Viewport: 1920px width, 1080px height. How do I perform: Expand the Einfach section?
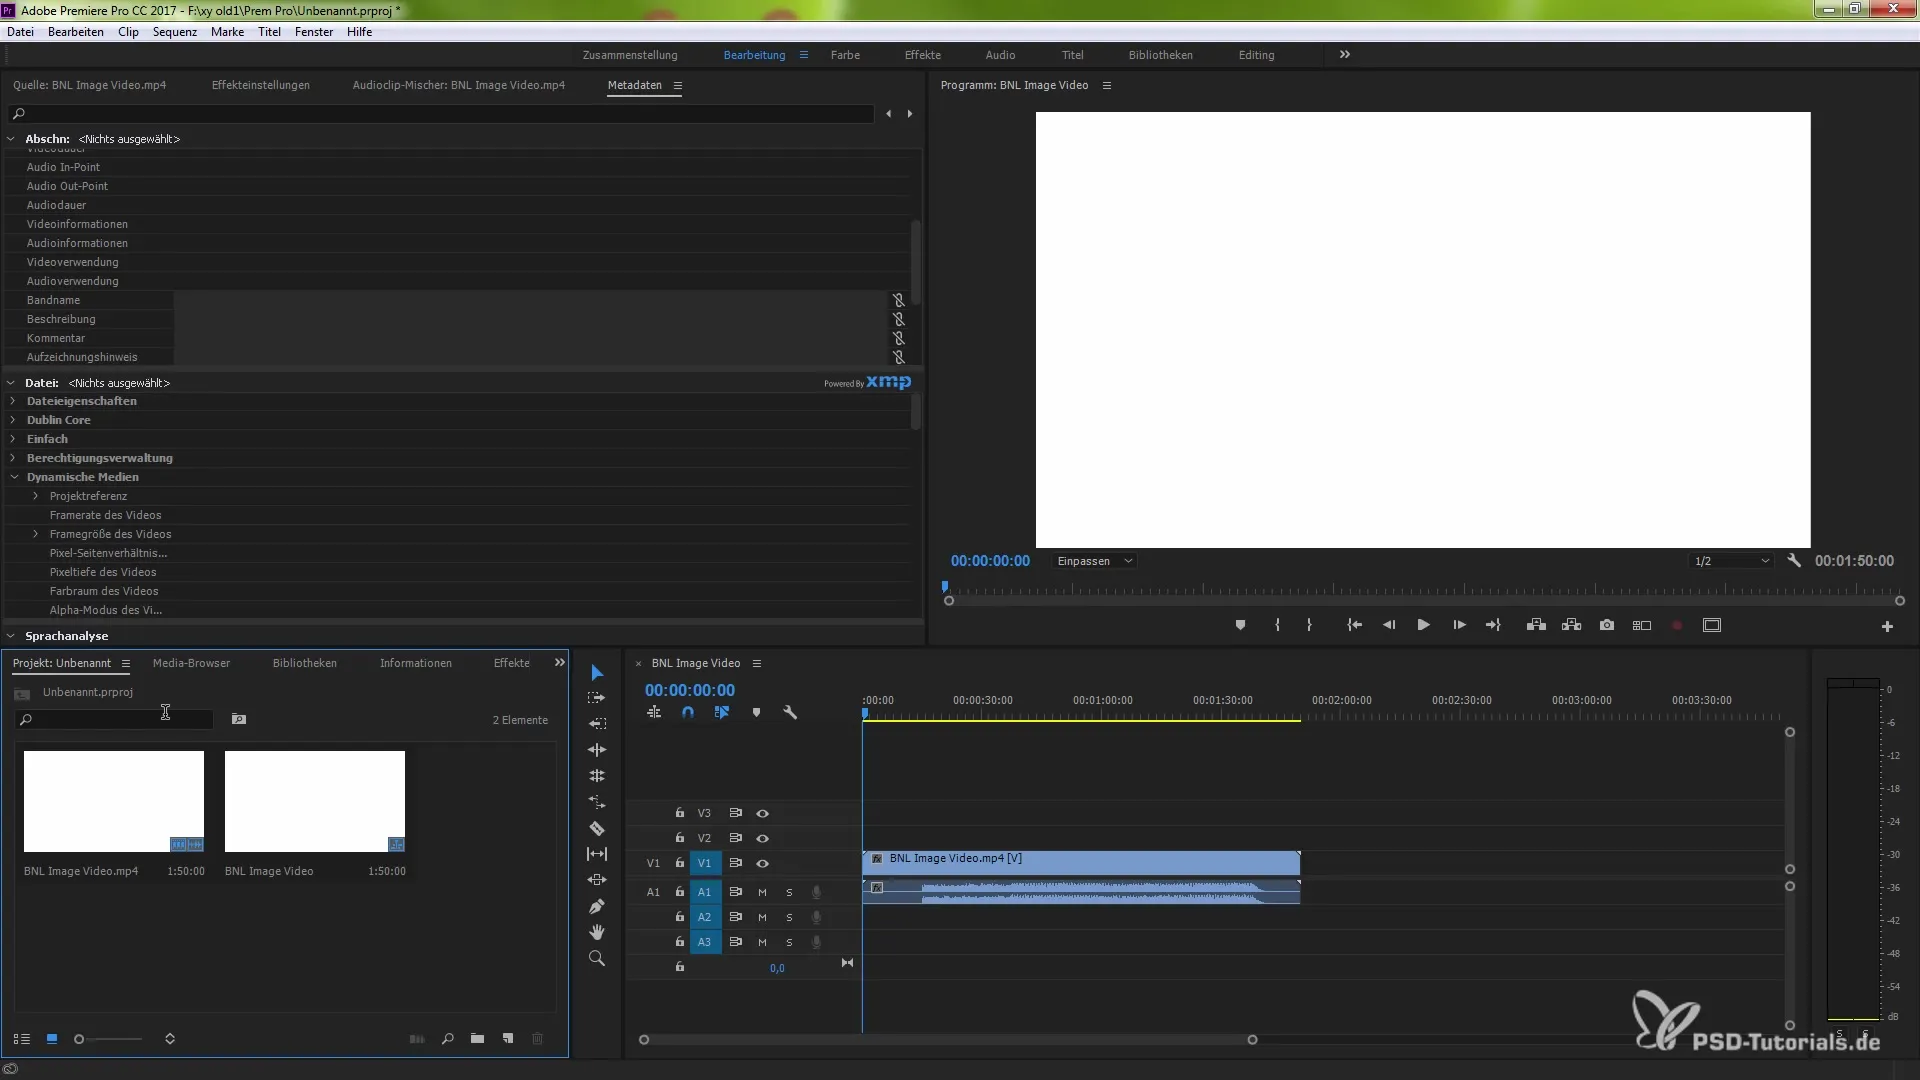click(13, 439)
